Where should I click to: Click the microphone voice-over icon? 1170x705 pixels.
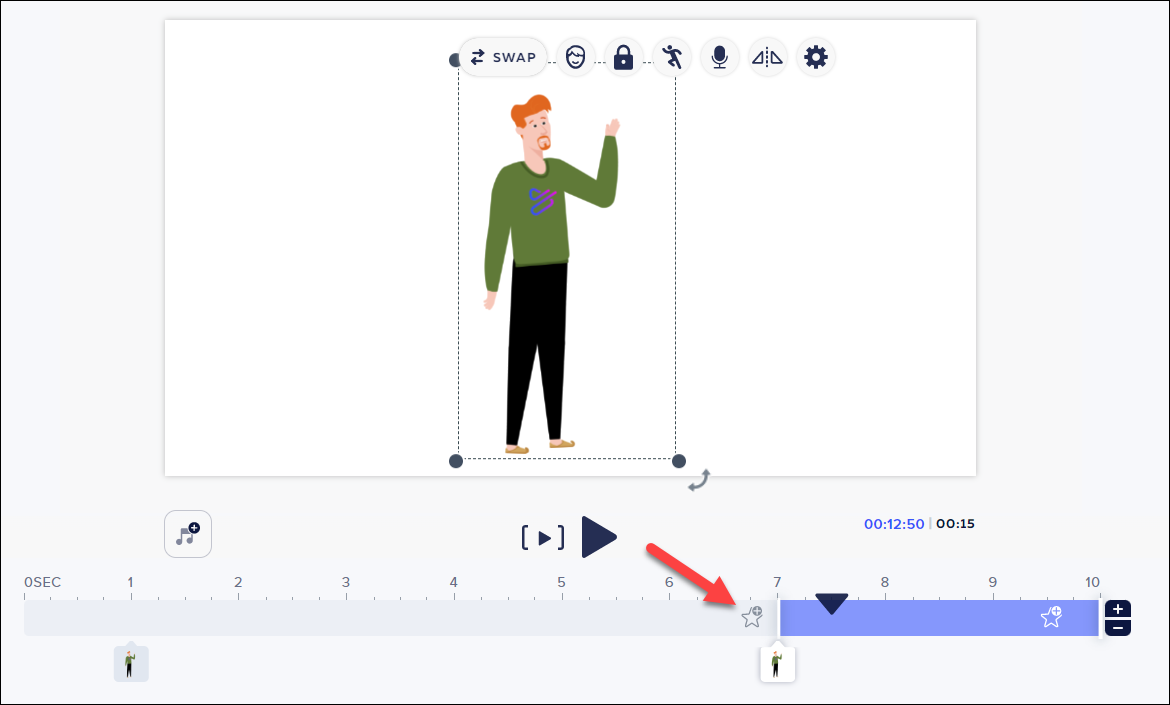(x=719, y=57)
